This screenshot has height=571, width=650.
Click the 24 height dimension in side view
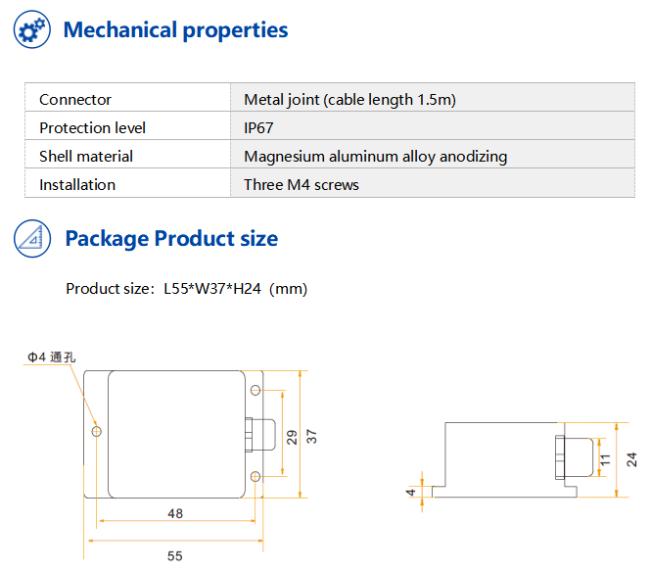coord(631,459)
